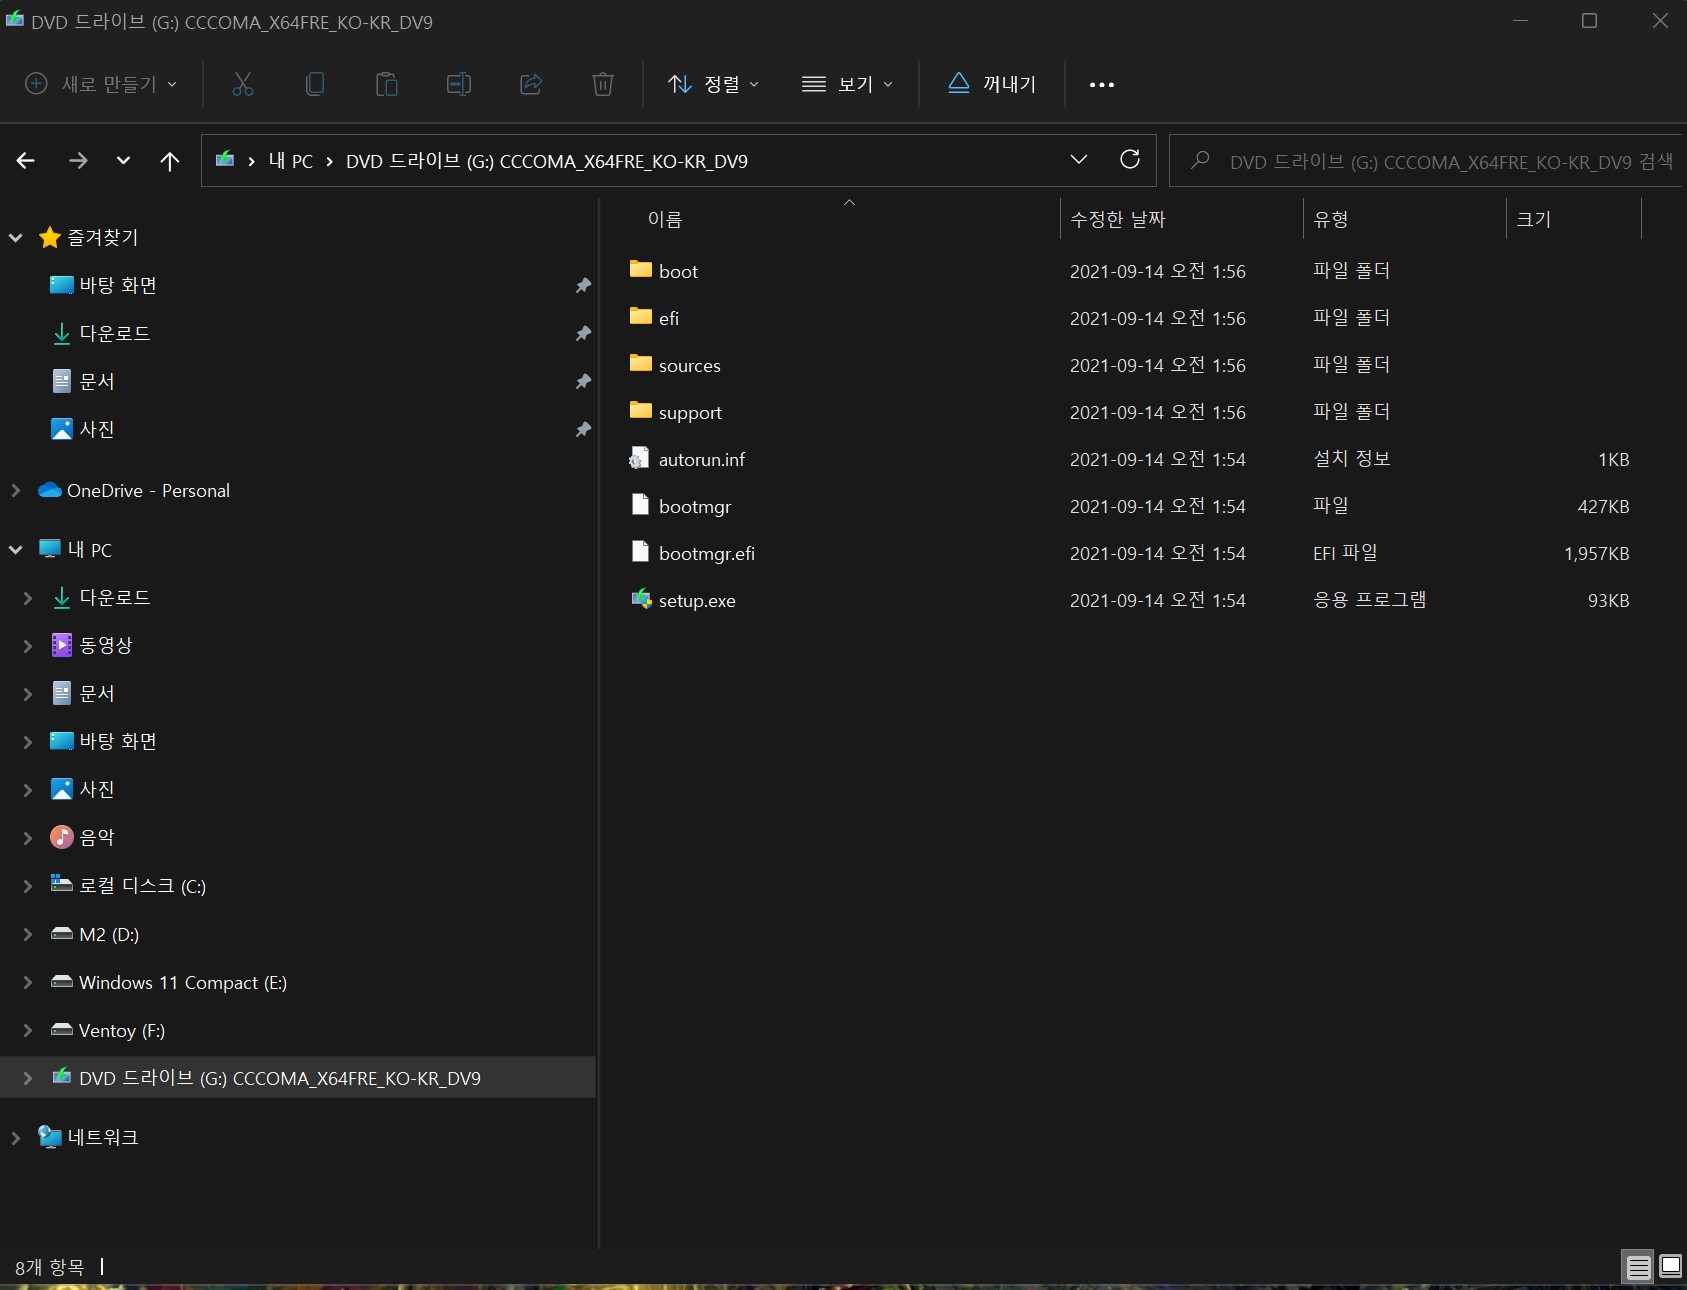Click the Paste clipboard icon
1687x1290 pixels.
pyautogui.click(x=386, y=84)
